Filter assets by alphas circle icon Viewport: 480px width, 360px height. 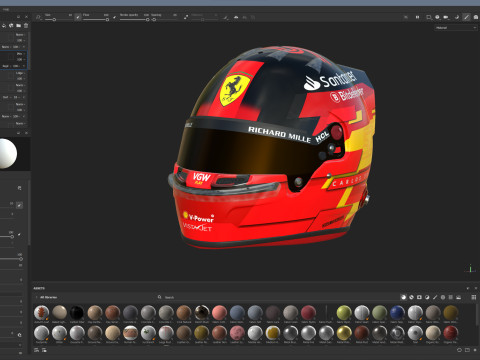coord(443,297)
